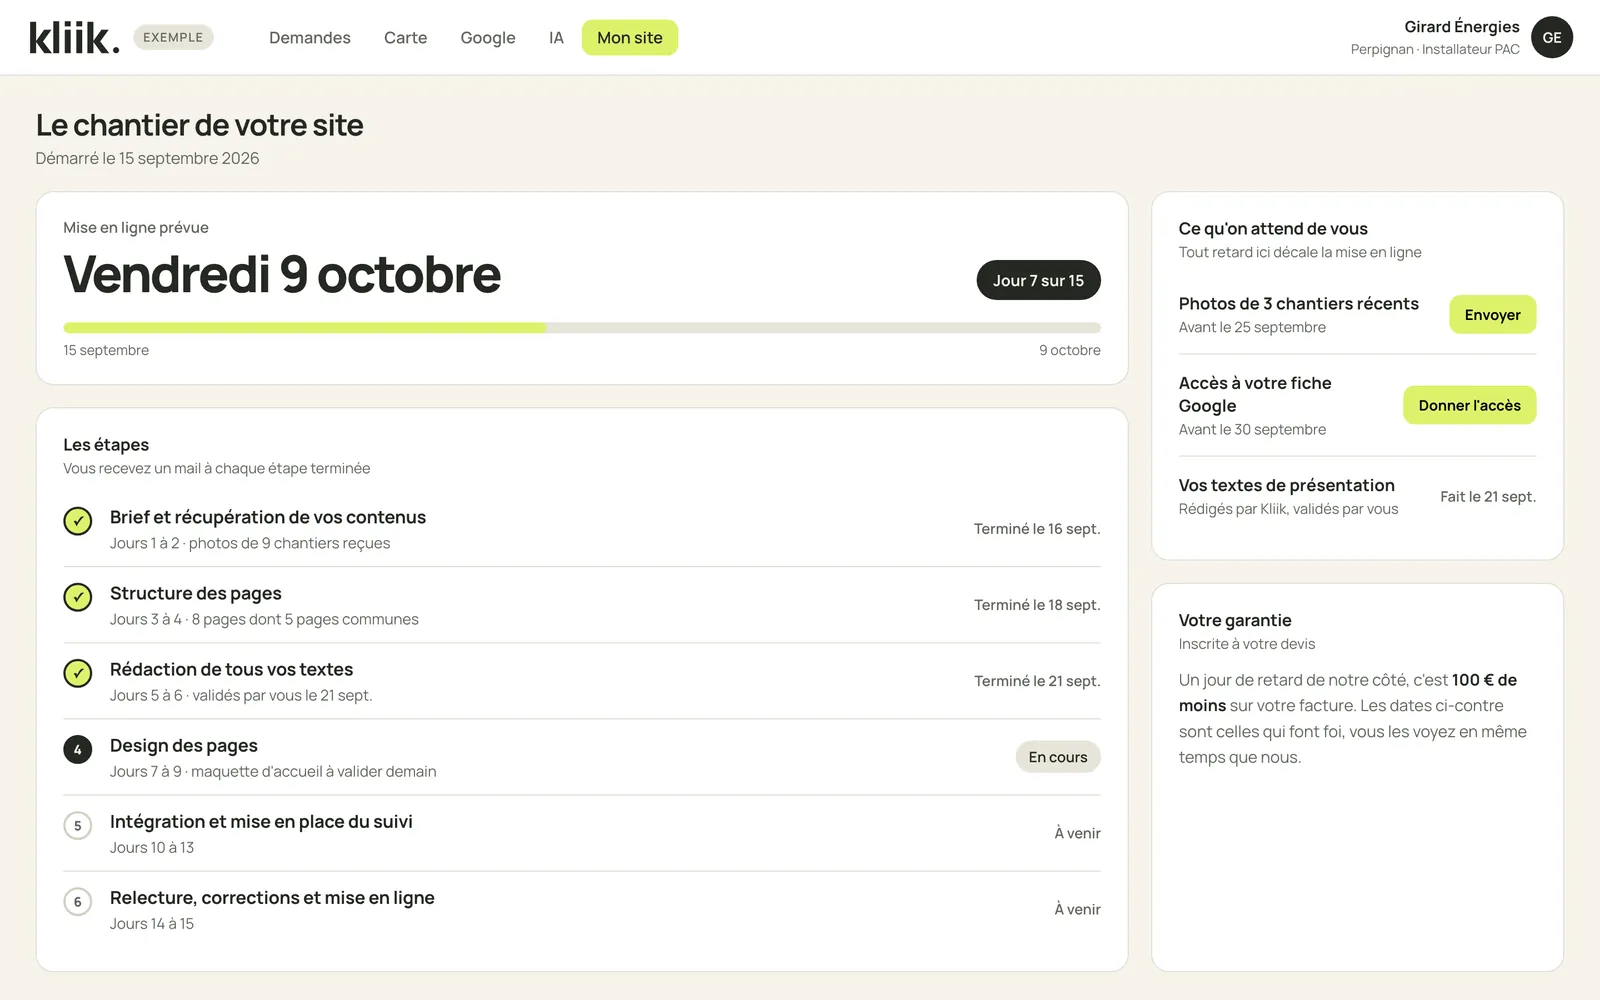Click Terminé le 18 sept. status
The image size is (1600, 1000).
click(x=1037, y=605)
